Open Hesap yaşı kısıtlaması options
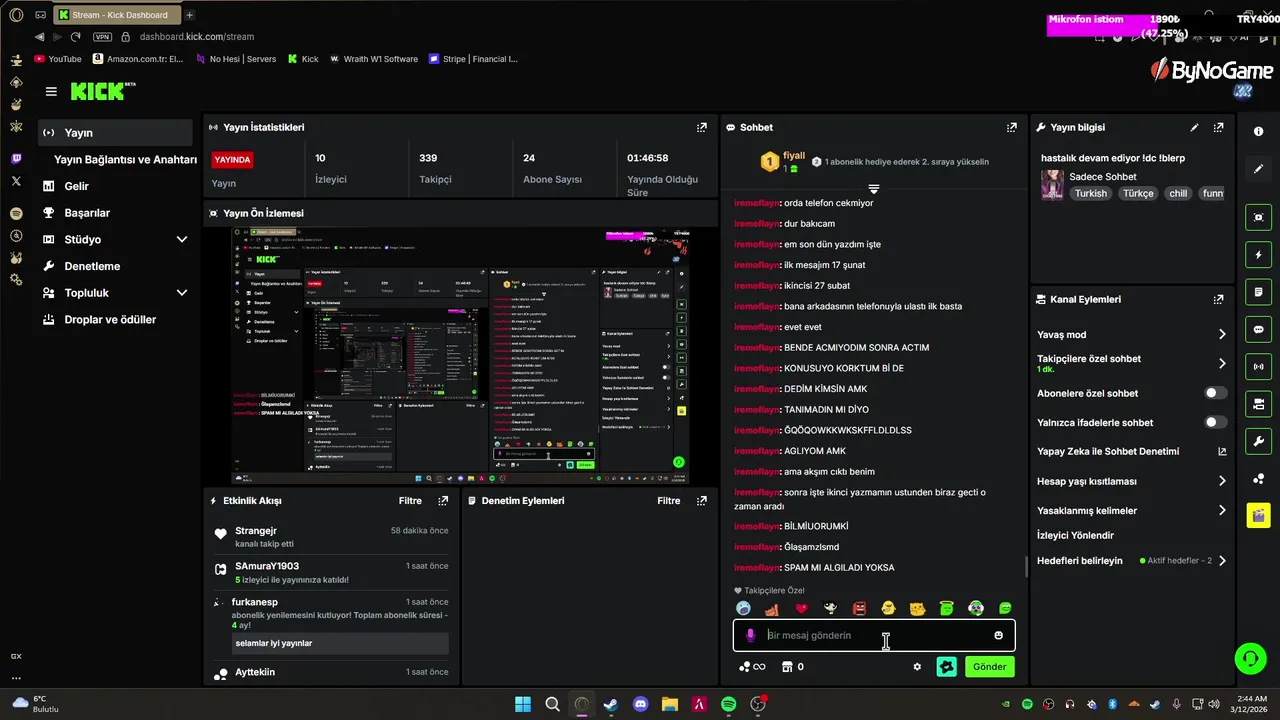This screenshot has width=1280, height=720. [x=1222, y=481]
